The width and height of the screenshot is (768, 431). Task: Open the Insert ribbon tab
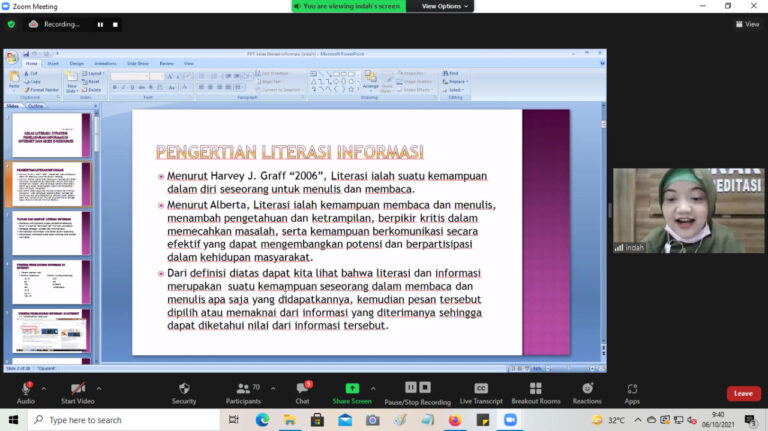[x=53, y=63]
